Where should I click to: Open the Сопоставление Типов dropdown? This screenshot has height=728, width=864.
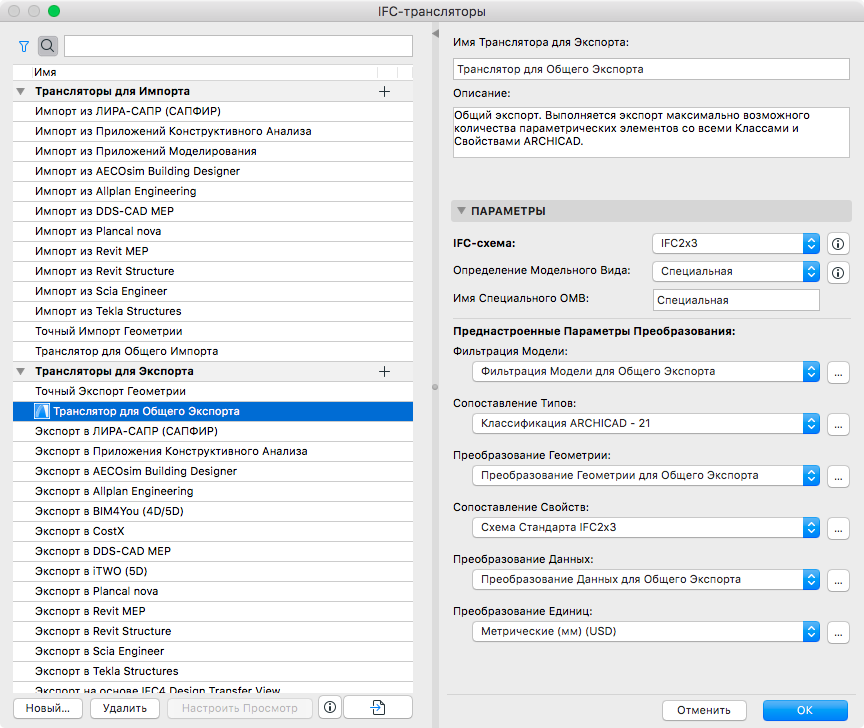tap(645, 423)
